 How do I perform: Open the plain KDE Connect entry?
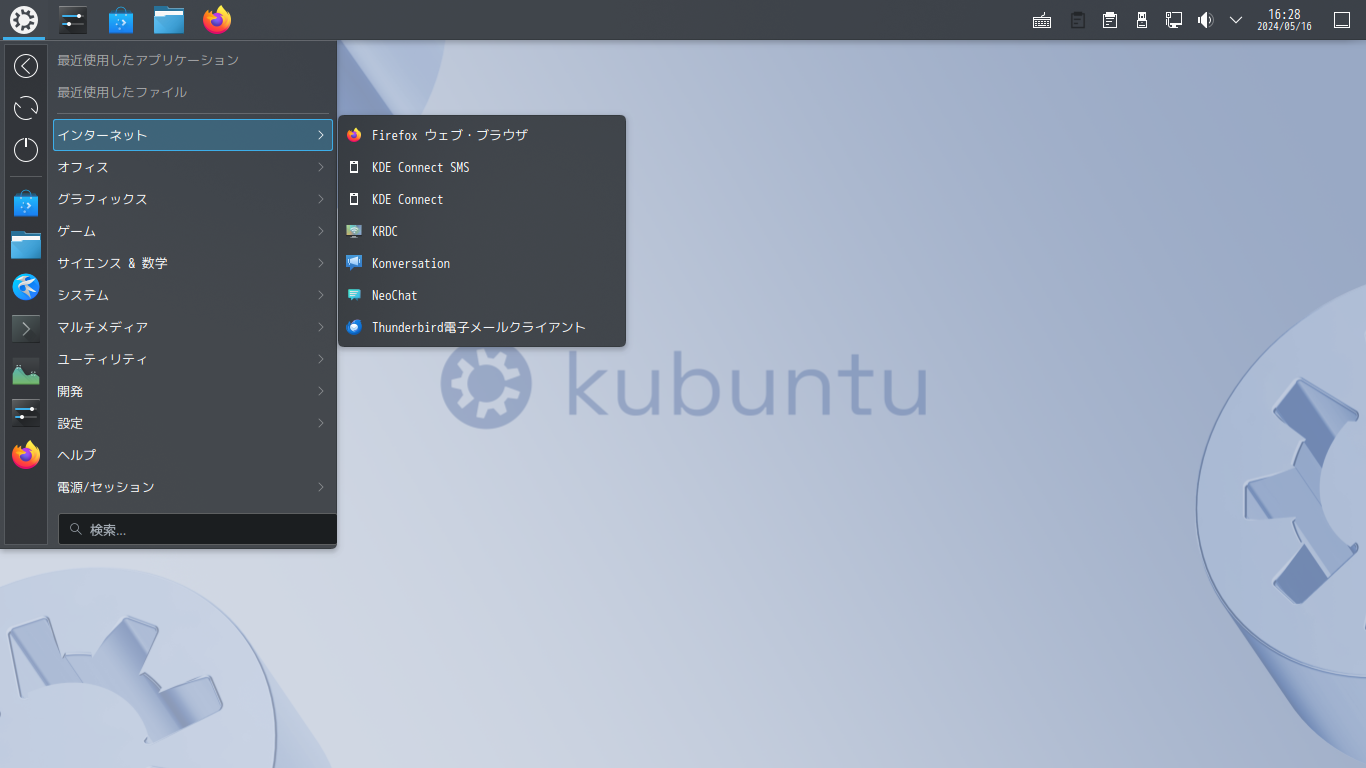(x=482, y=199)
